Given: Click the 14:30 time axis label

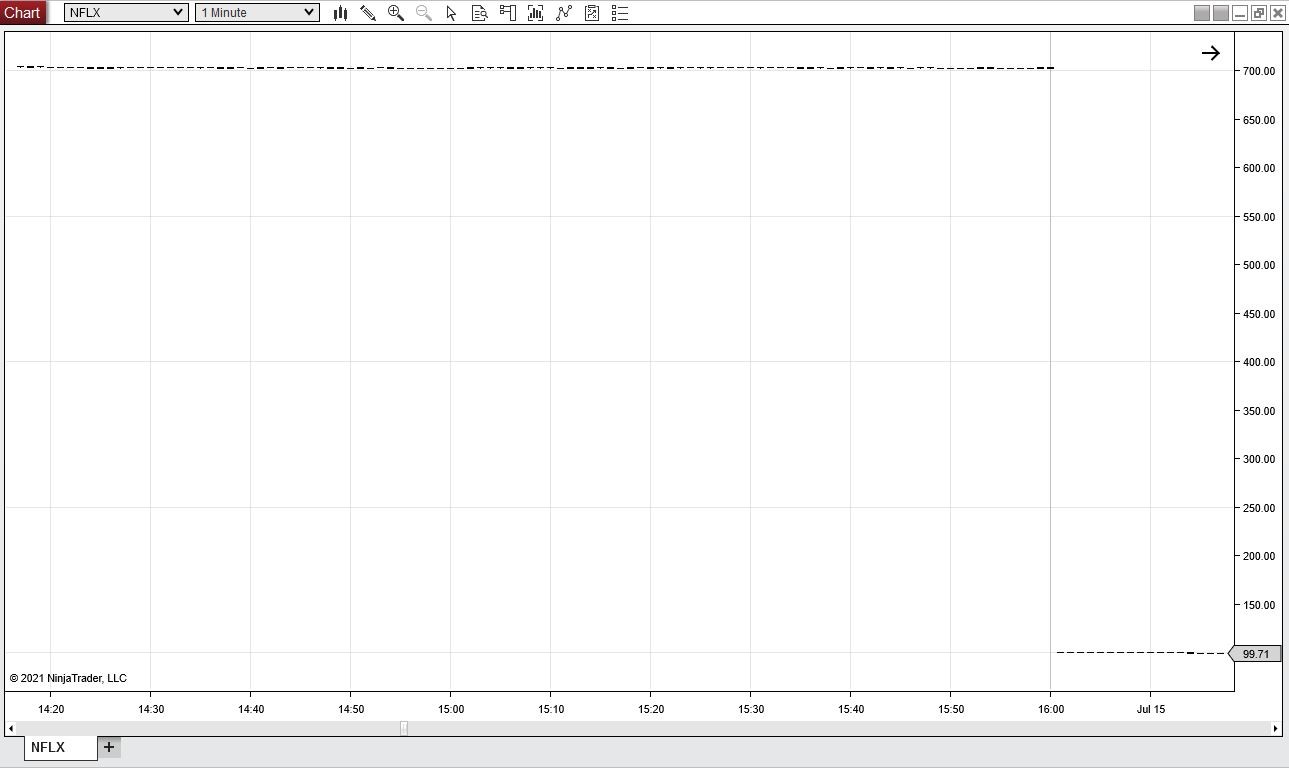Looking at the screenshot, I should pos(151,709).
